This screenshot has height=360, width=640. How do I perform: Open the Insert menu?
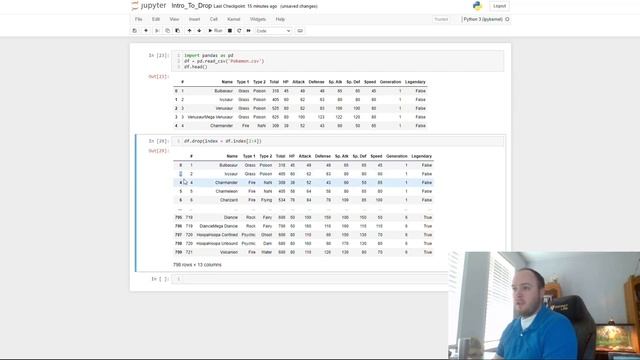click(194, 19)
